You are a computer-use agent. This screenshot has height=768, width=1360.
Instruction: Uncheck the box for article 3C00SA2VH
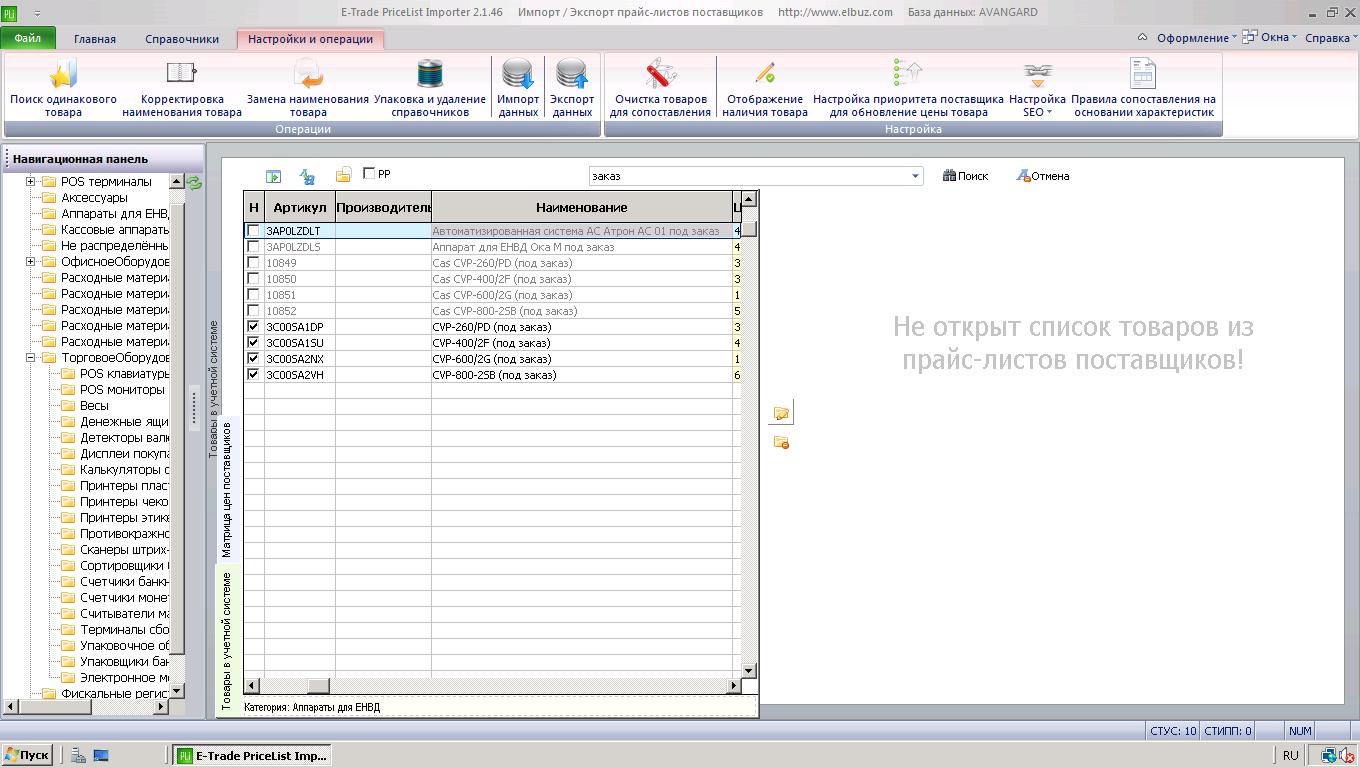(x=253, y=375)
